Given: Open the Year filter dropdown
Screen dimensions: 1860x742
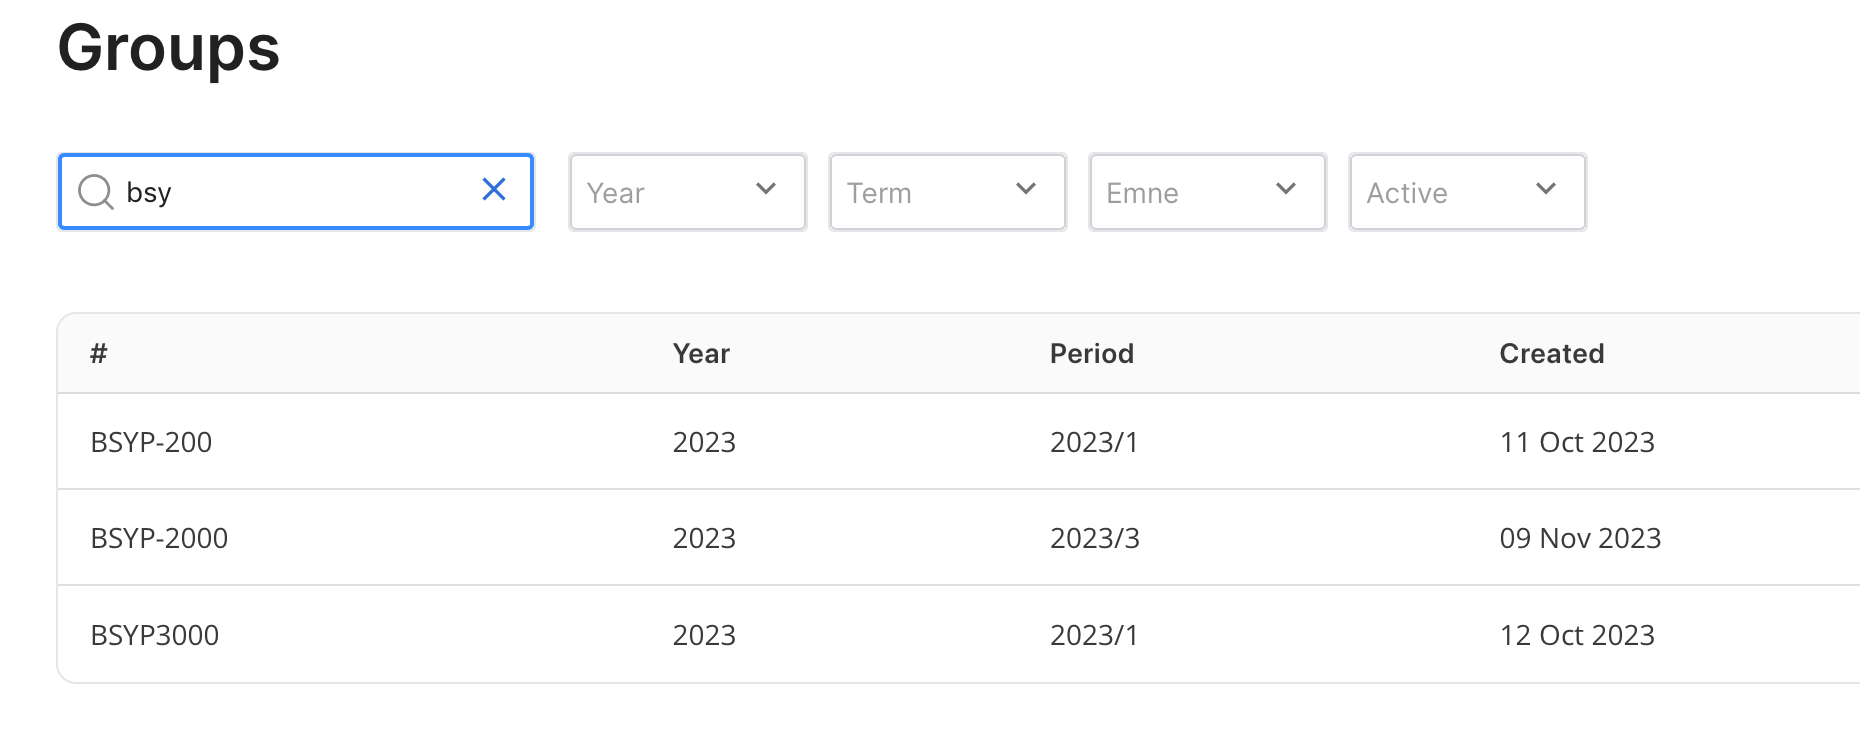Looking at the screenshot, I should [670, 192].
